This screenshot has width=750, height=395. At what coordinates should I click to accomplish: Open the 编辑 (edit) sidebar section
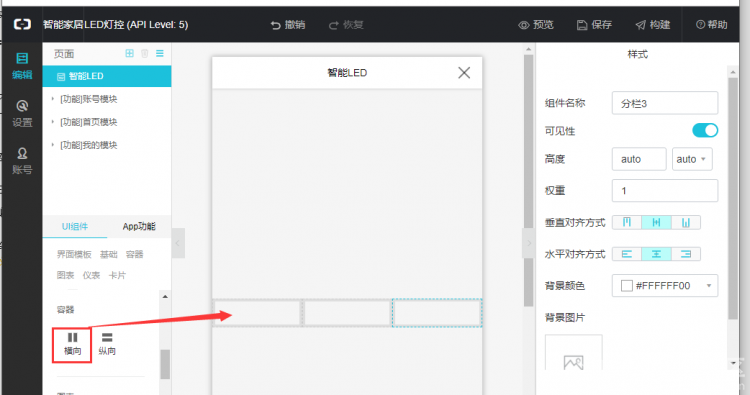(x=22, y=66)
